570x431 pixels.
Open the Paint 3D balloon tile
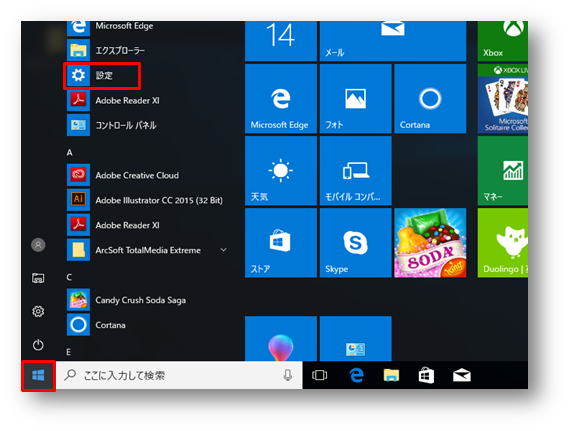click(281, 339)
